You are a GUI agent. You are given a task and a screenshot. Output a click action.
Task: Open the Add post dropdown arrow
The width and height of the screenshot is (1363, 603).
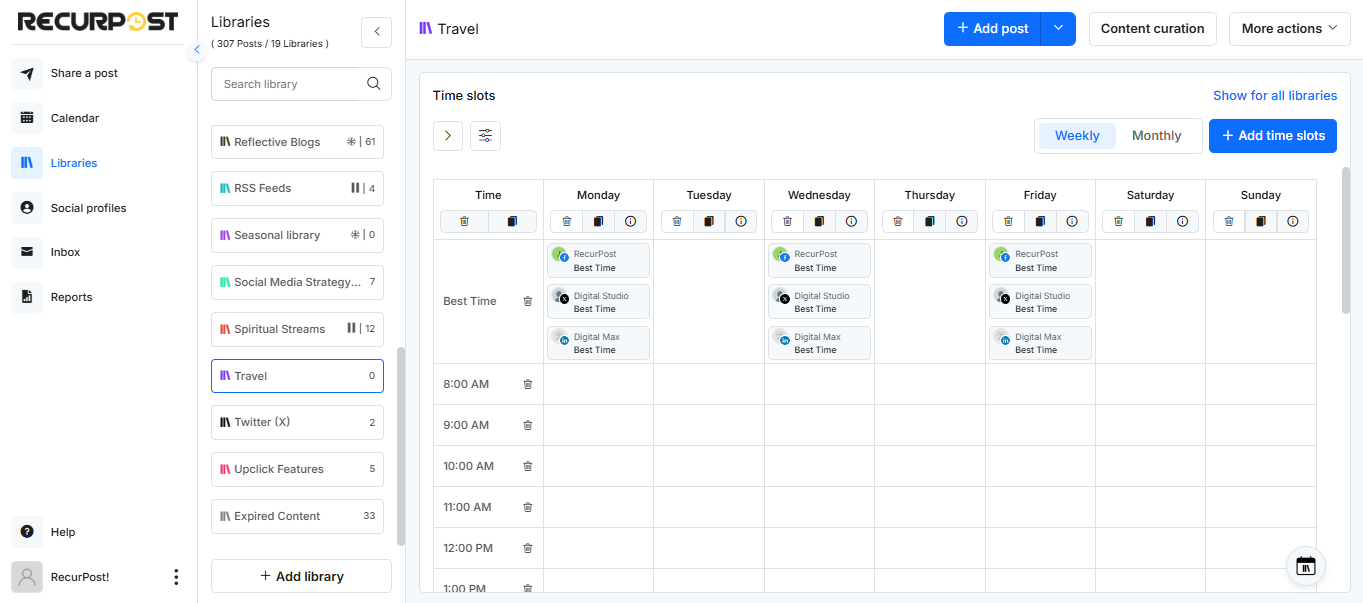1058,29
